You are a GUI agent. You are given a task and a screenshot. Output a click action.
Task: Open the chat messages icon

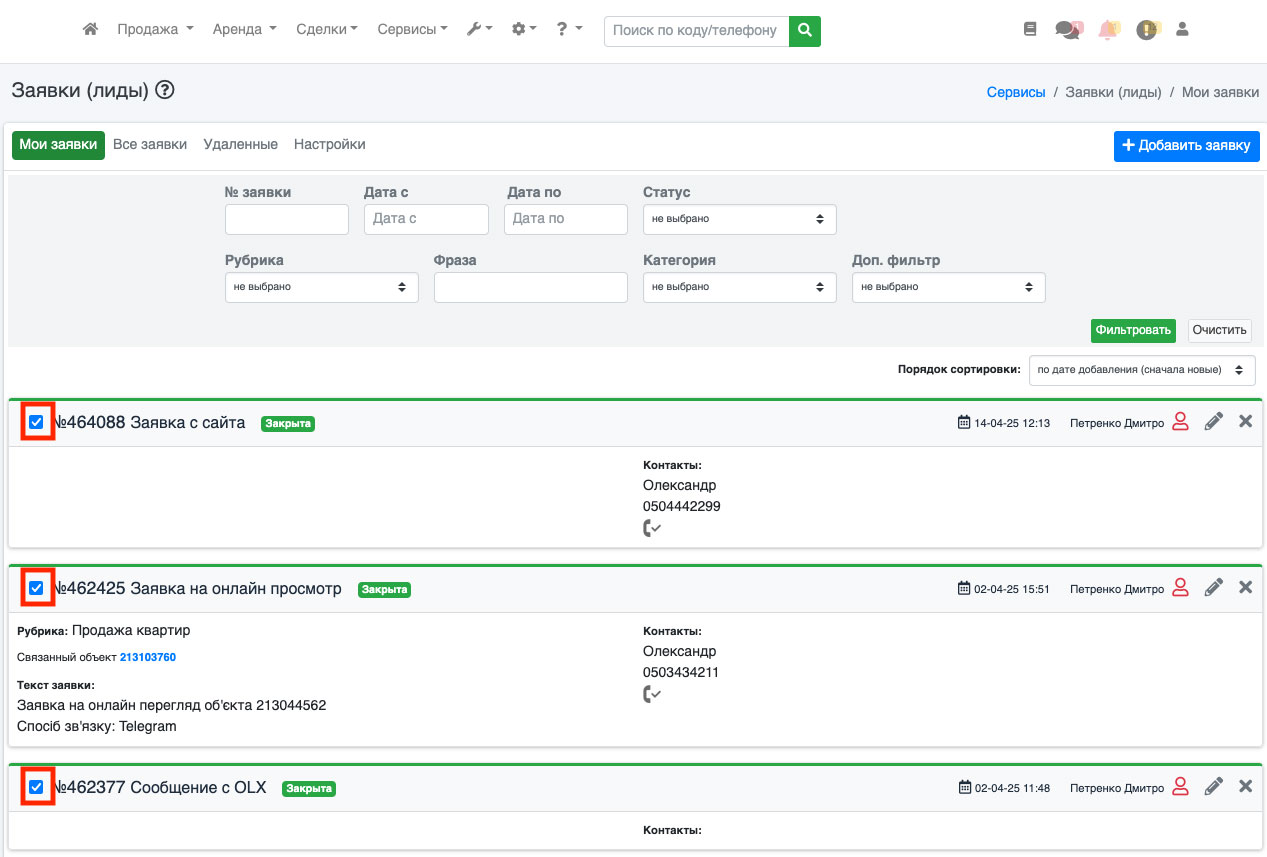point(1067,30)
